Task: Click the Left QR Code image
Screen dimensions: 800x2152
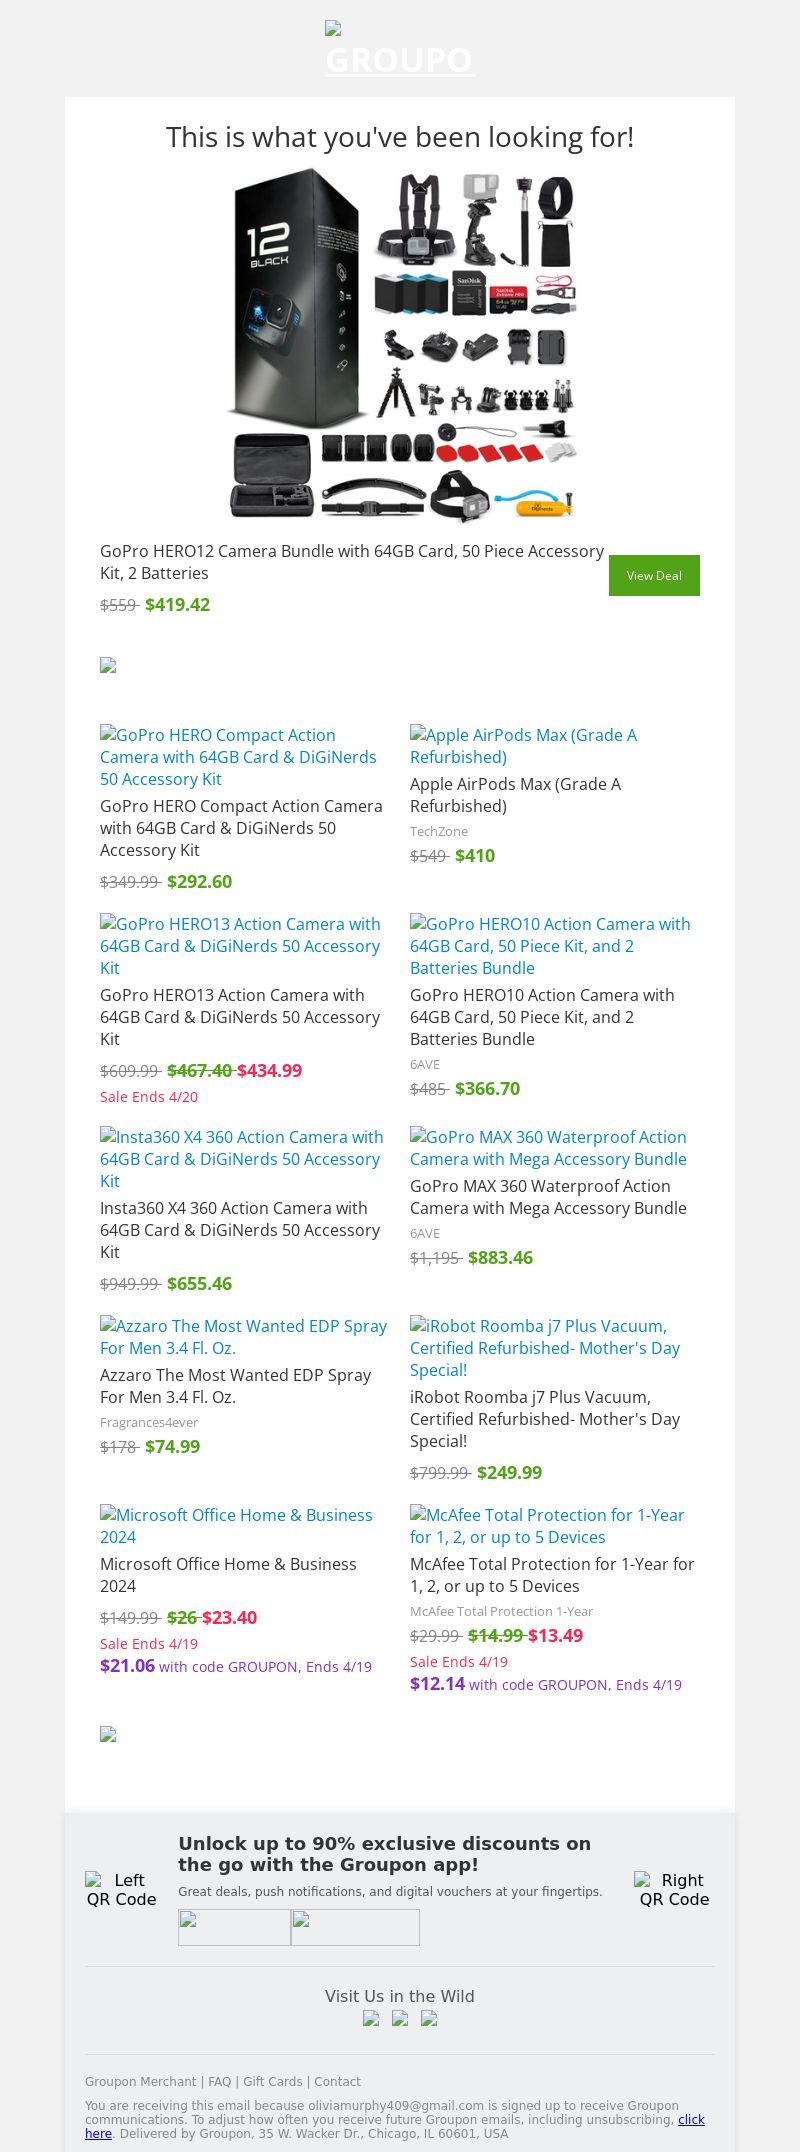Action: [x=122, y=1889]
